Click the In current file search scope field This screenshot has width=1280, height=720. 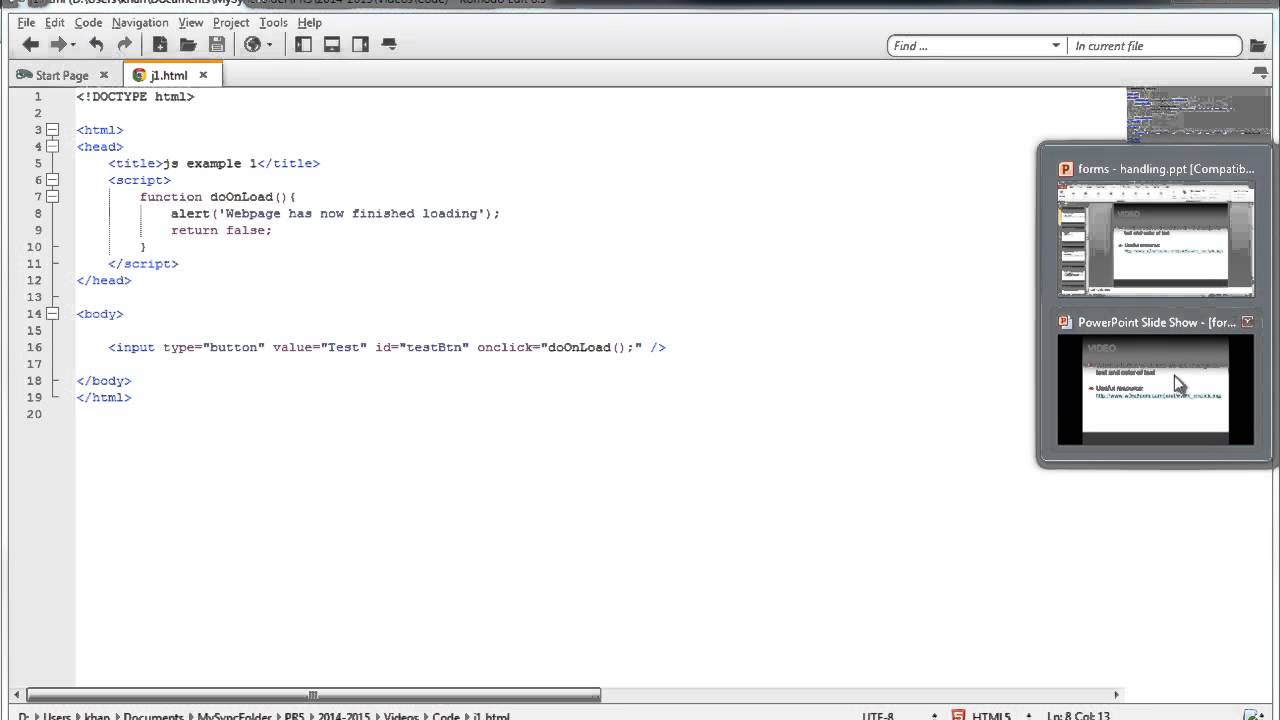1154,46
